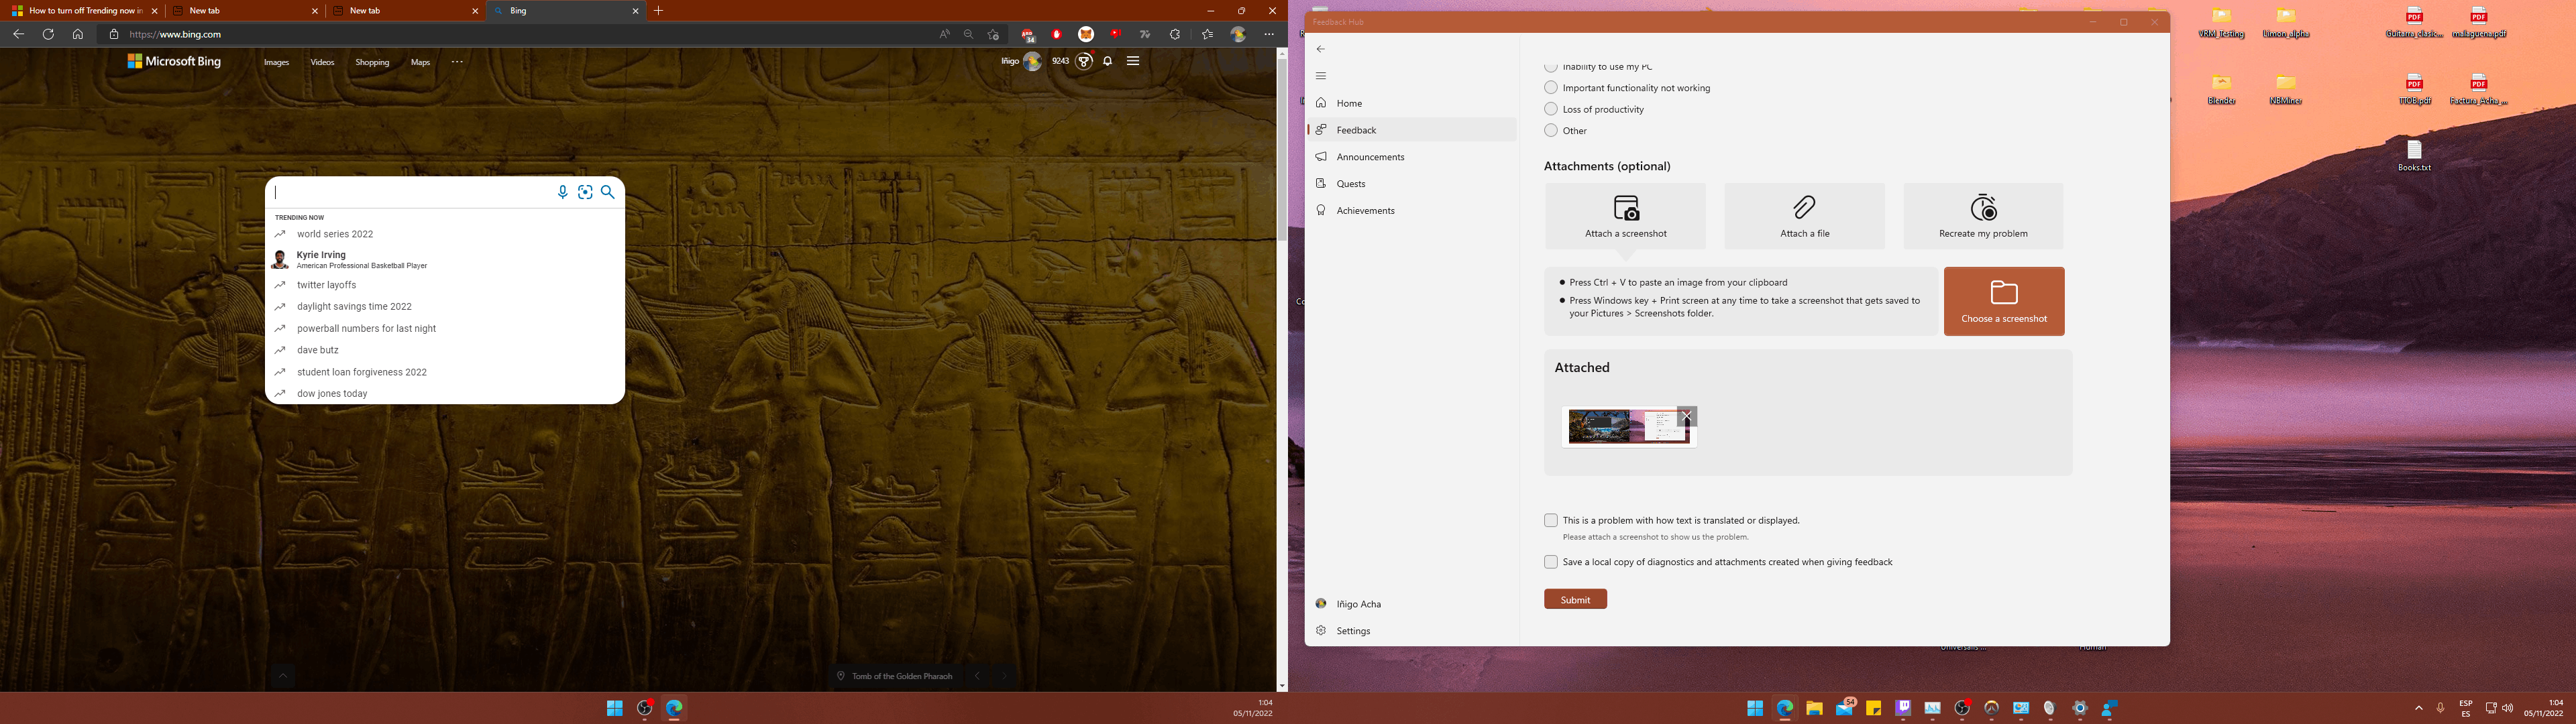The image size is (2576, 724).
Task: Open Bing more options ellipsis menu
Action: [x=457, y=62]
